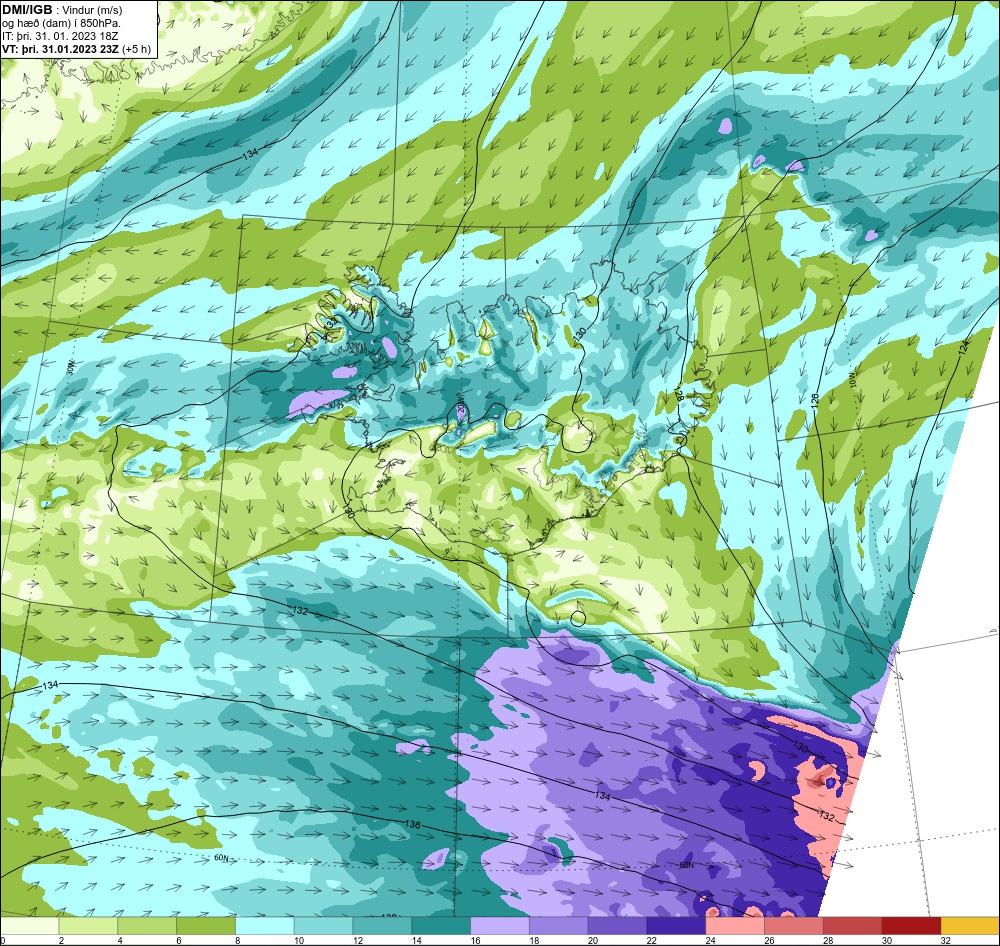Click the lavender 16–18 m/s legend swatch
The width and height of the screenshot is (1000, 946).
[x=500, y=926]
